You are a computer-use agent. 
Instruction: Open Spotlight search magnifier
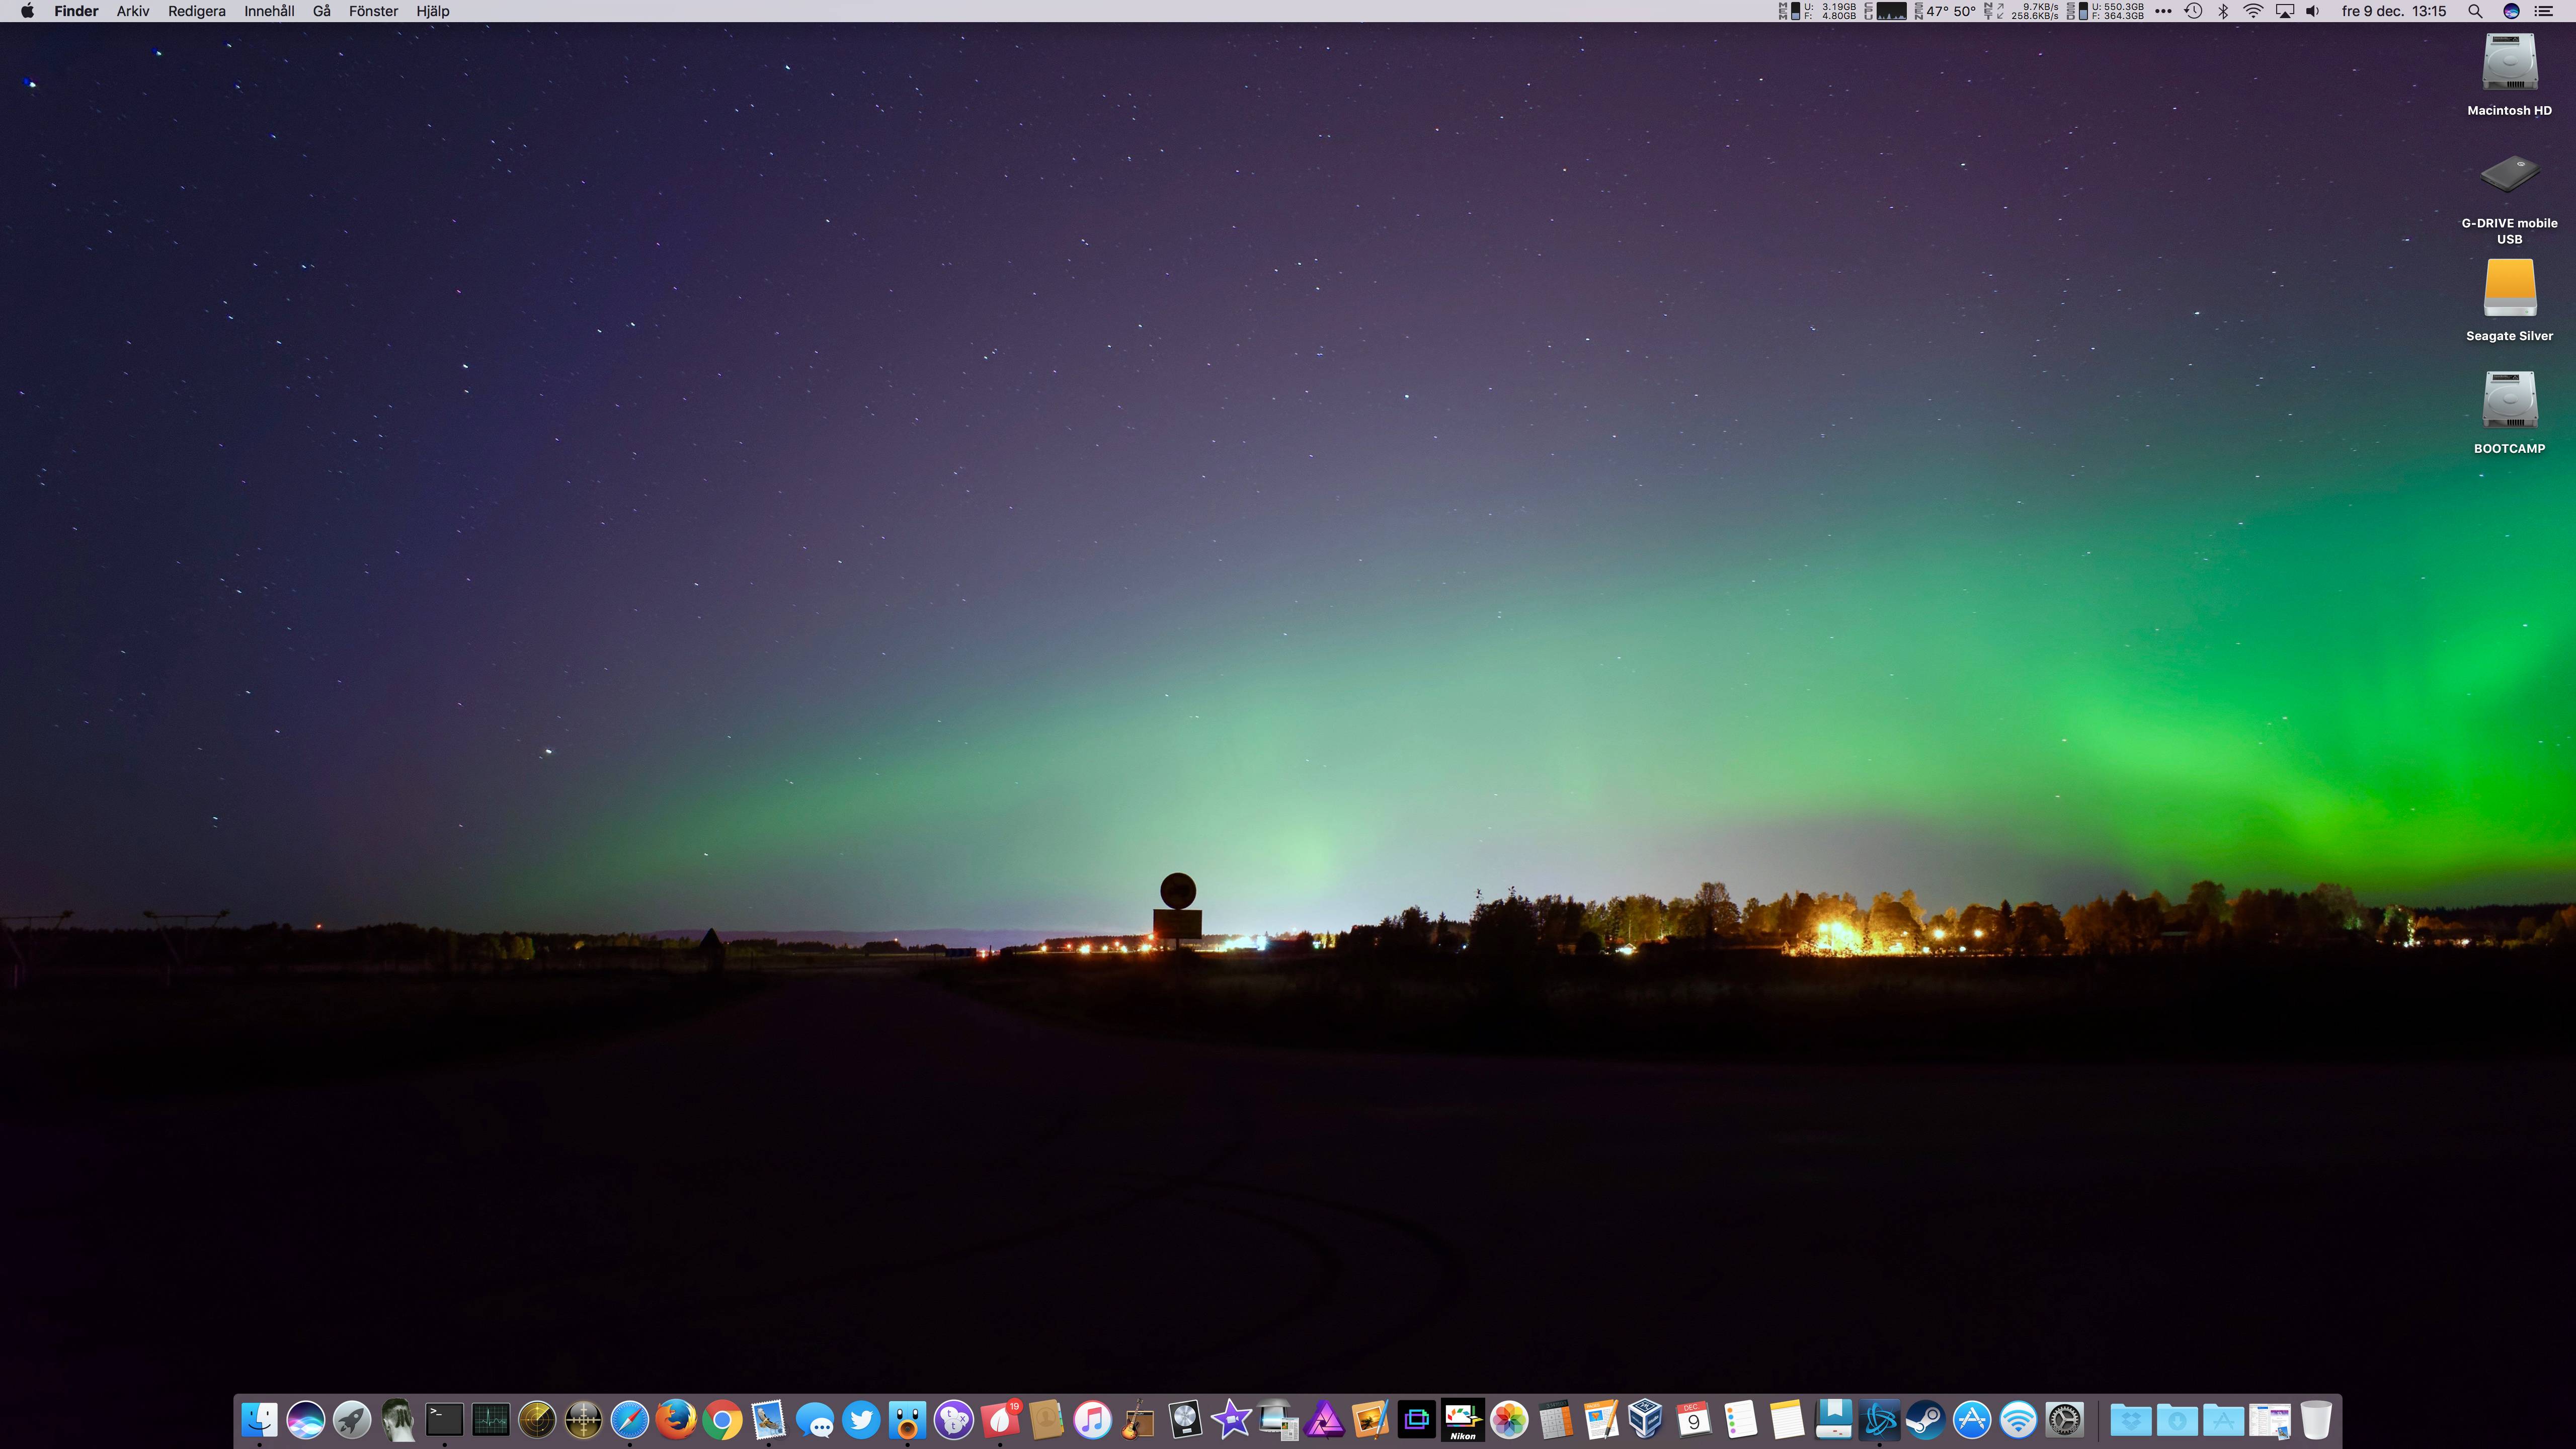click(2475, 11)
